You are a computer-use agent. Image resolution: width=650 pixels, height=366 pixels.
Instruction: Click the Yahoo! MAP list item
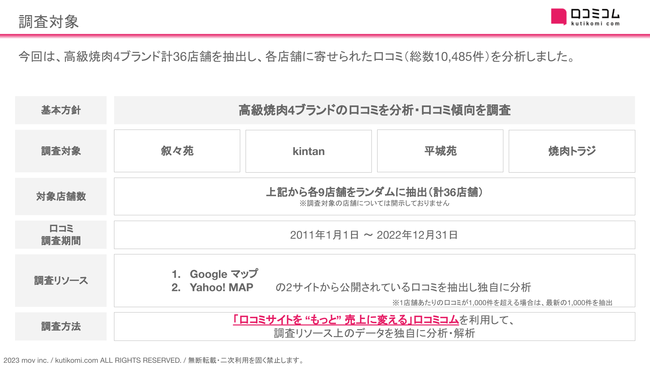(212, 287)
